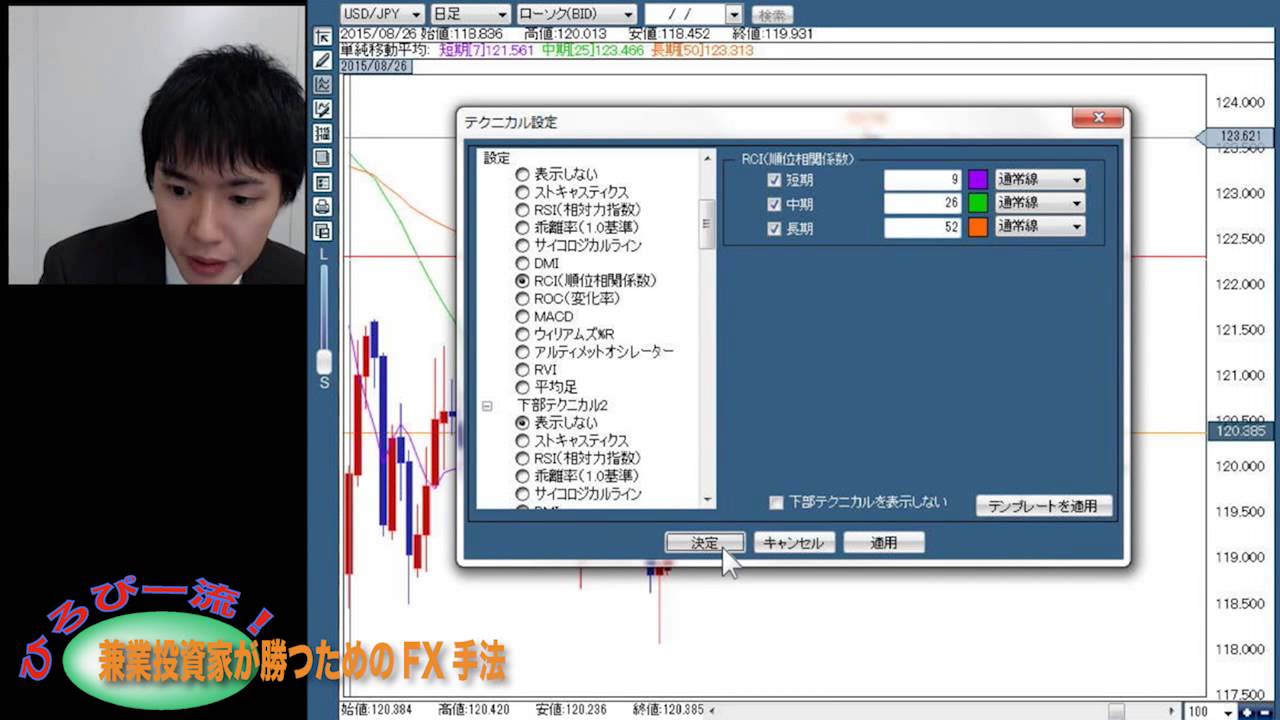Toggle the 短期 checkbox
The width and height of the screenshot is (1280, 720).
773,180
